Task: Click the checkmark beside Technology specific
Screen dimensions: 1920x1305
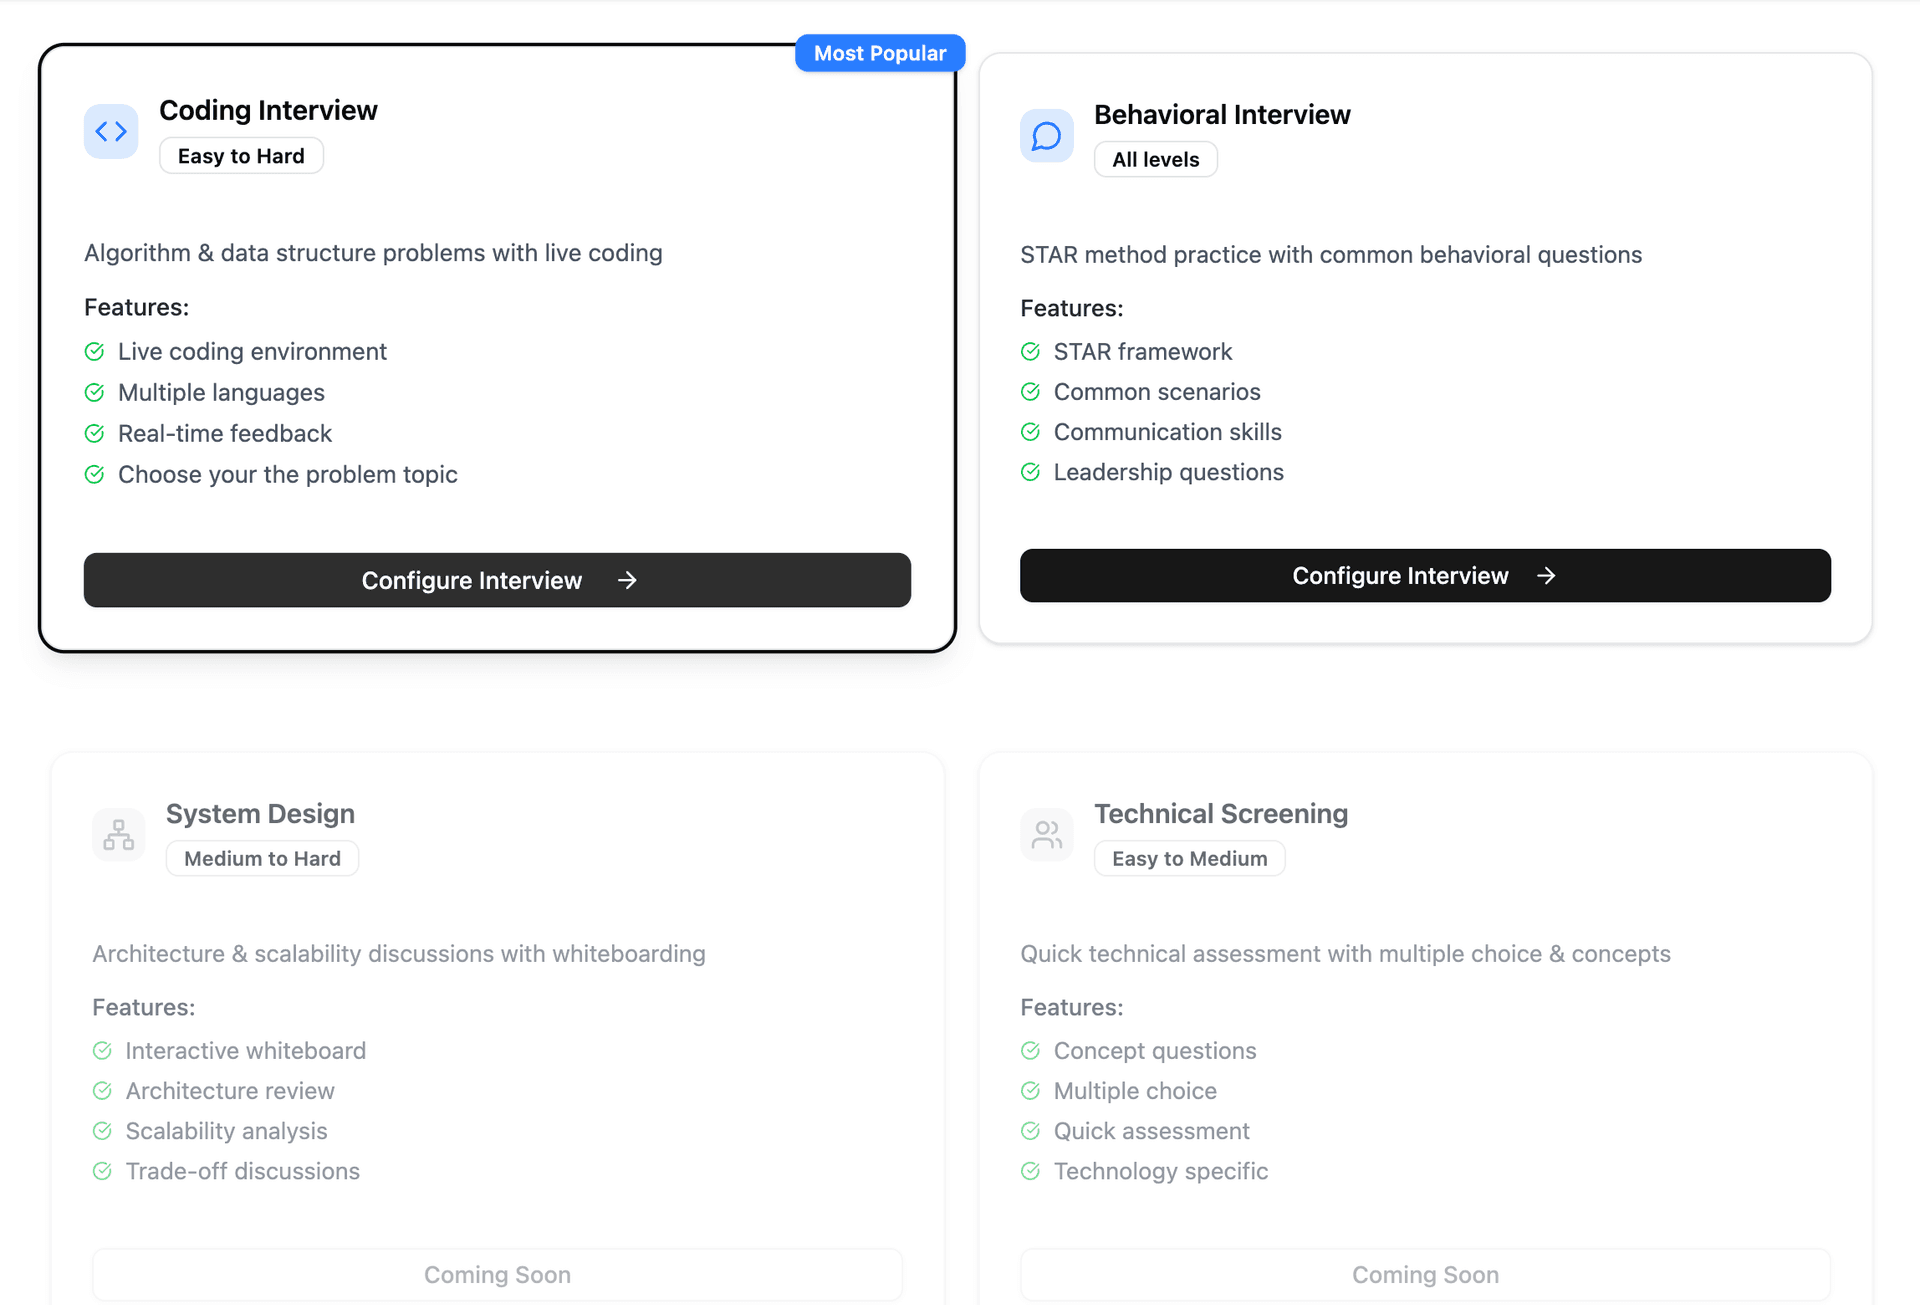Action: 1030,1170
